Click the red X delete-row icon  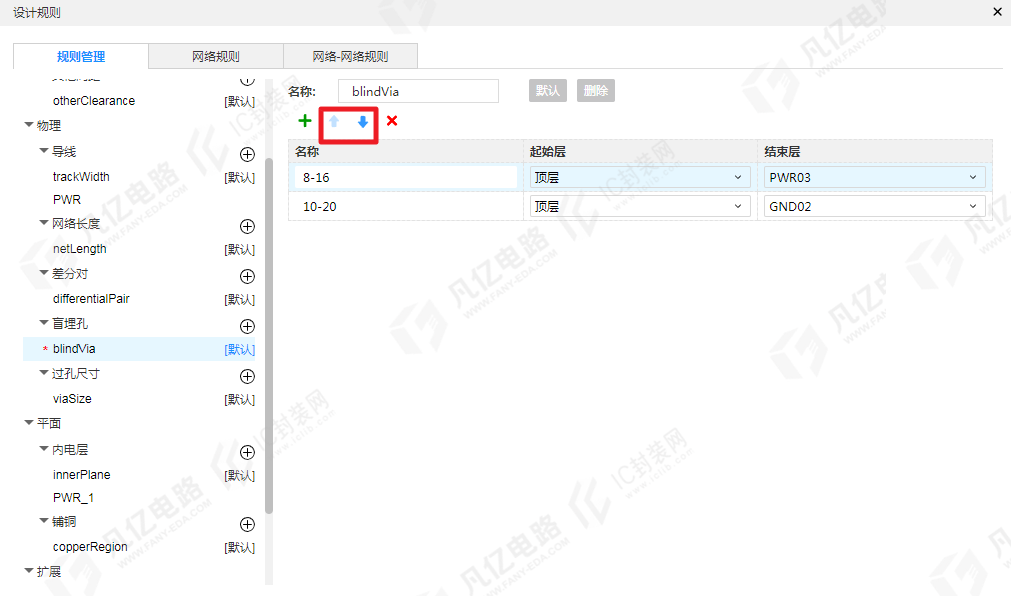[392, 121]
